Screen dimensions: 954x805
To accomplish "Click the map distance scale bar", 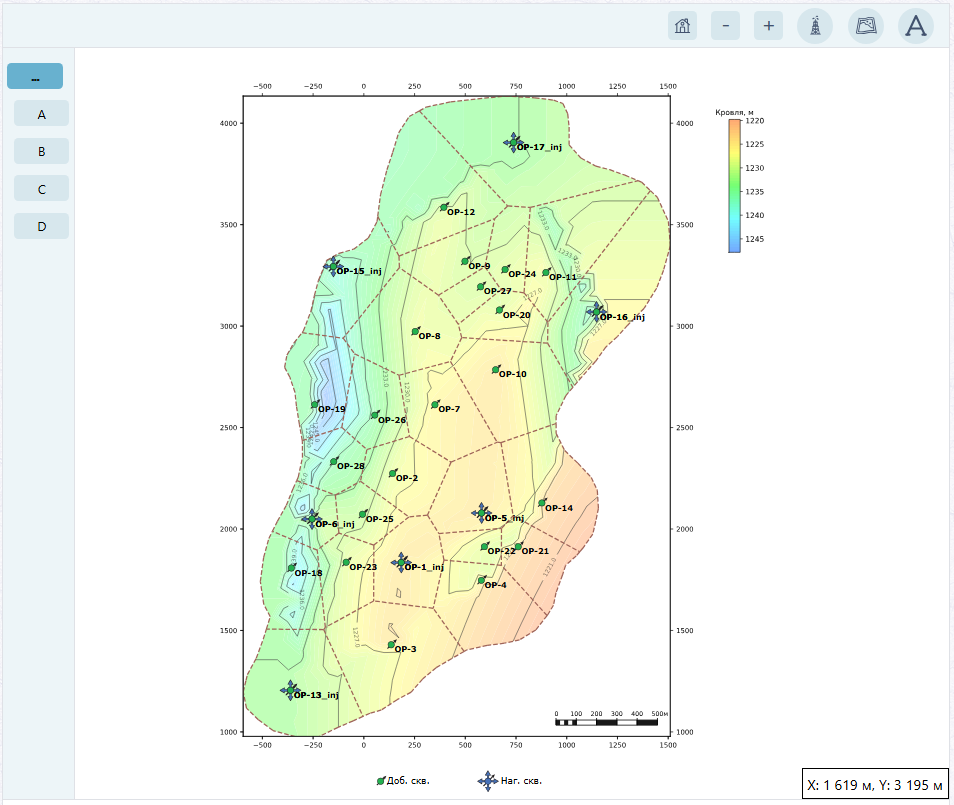I will click(607, 722).
